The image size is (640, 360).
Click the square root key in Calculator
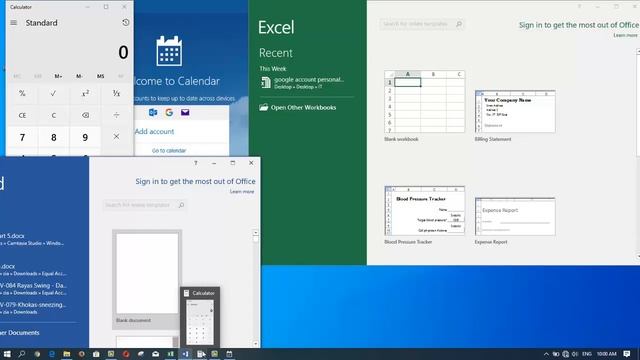click(53, 93)
